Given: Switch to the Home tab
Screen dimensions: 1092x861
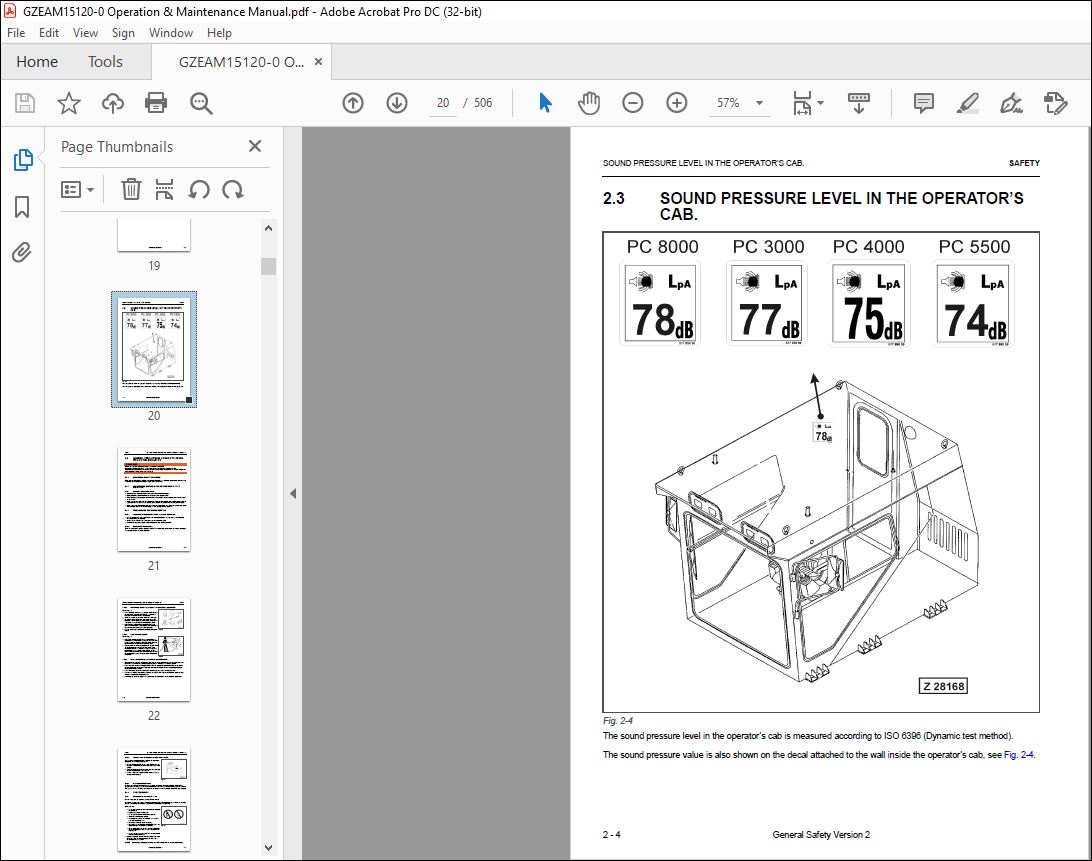Looking at the screenshot, I should 37,62.
